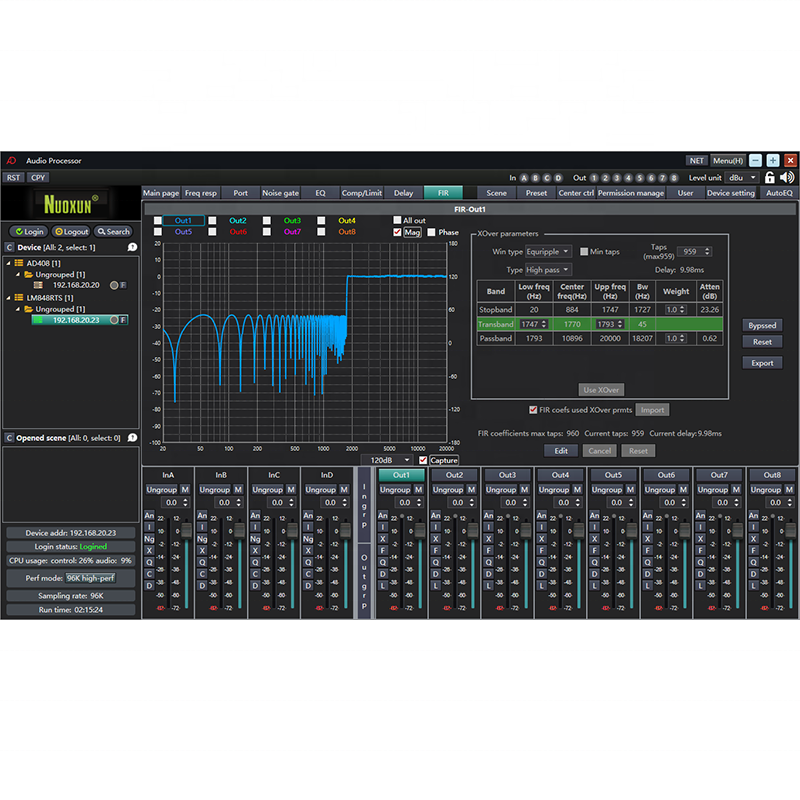Uncheck FIR coefs used XOver prmts
The image size is (800, 800).
point(533,410)
